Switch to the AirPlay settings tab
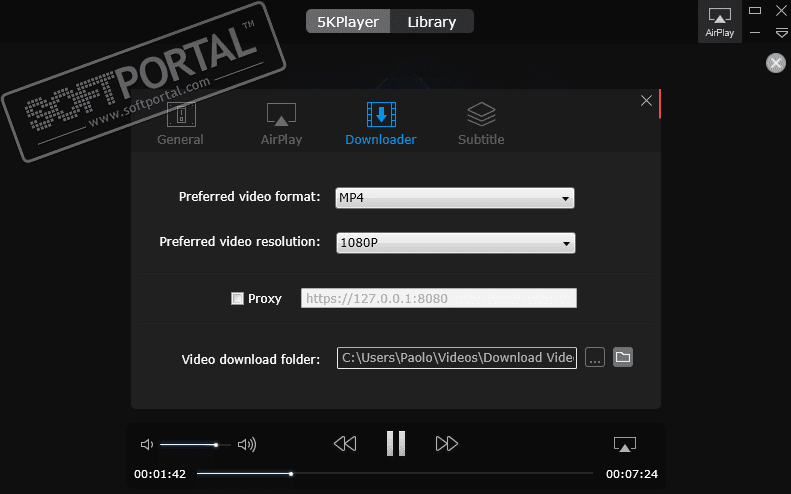This screenshot has height=494, width=791. pos(281,124)
